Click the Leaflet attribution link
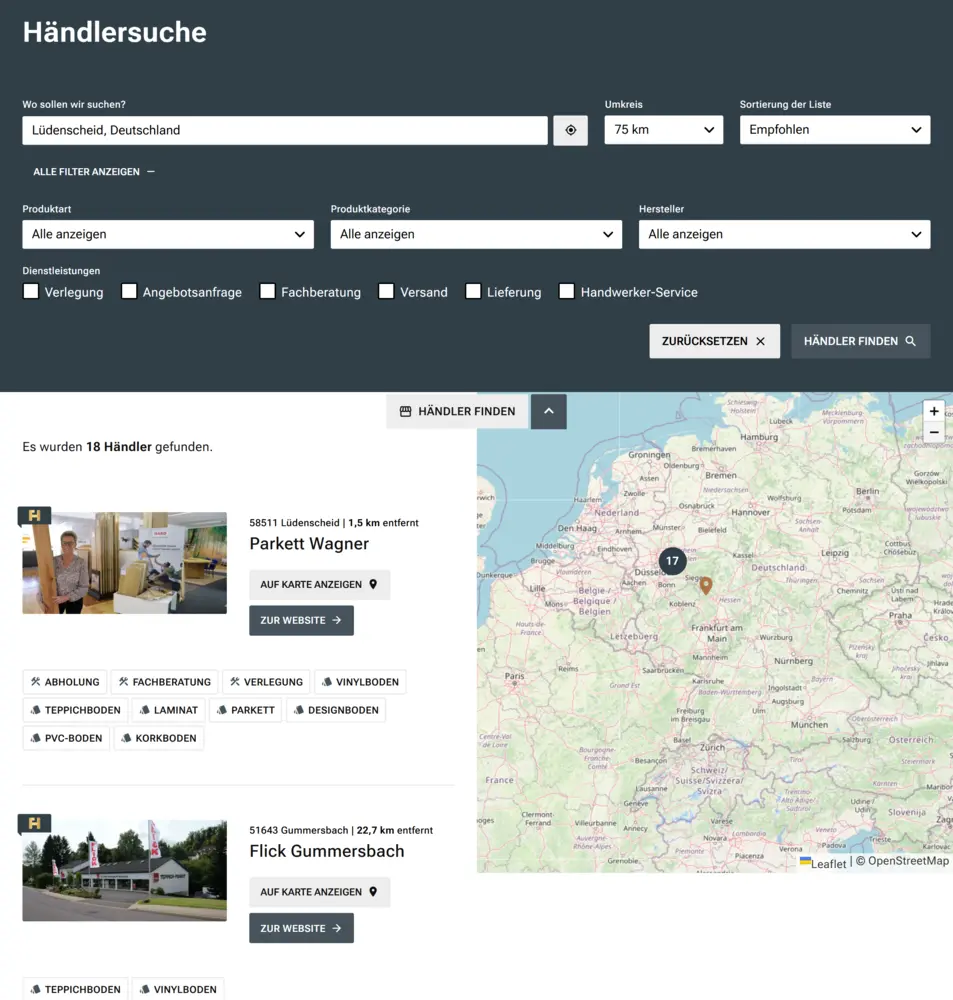 (827, 863)
